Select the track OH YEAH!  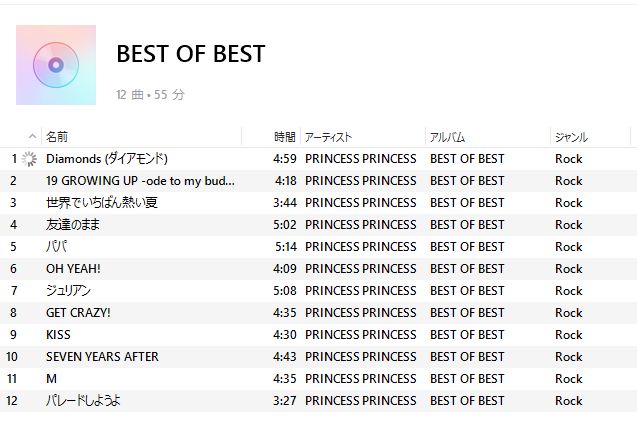[73, 269]
